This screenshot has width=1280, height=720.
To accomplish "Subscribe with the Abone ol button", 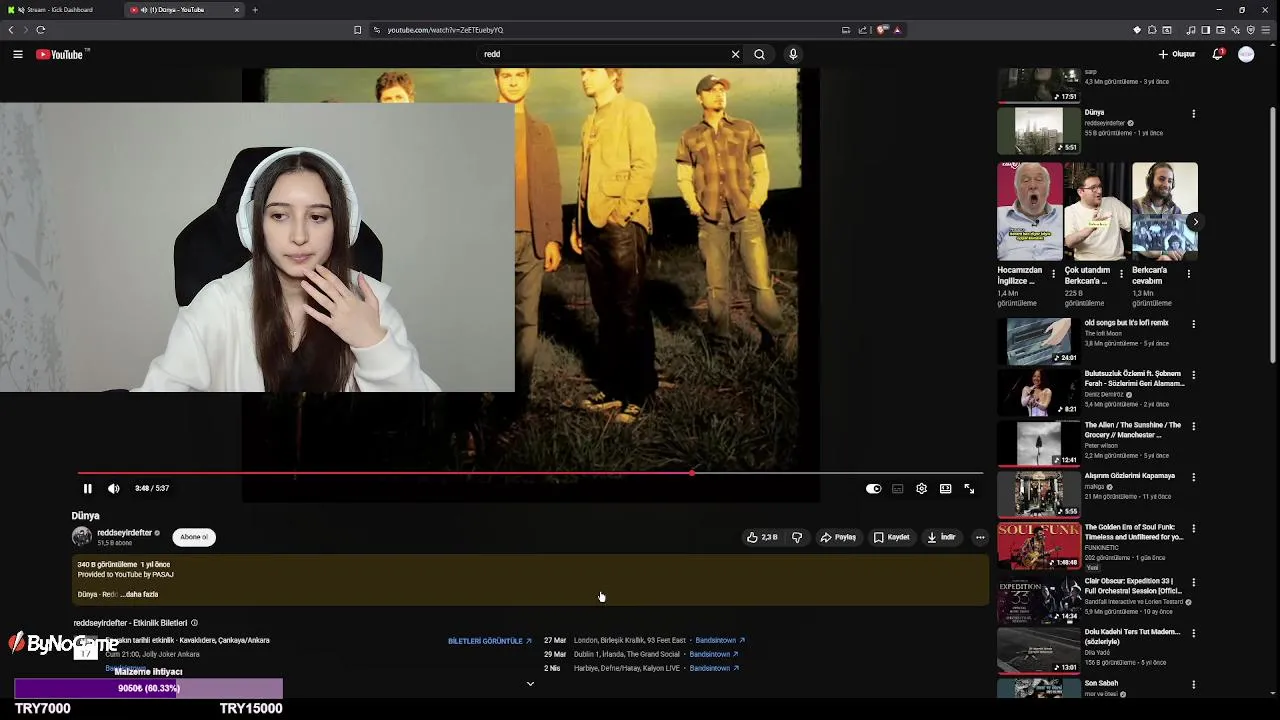I will [x=194, y=537].
